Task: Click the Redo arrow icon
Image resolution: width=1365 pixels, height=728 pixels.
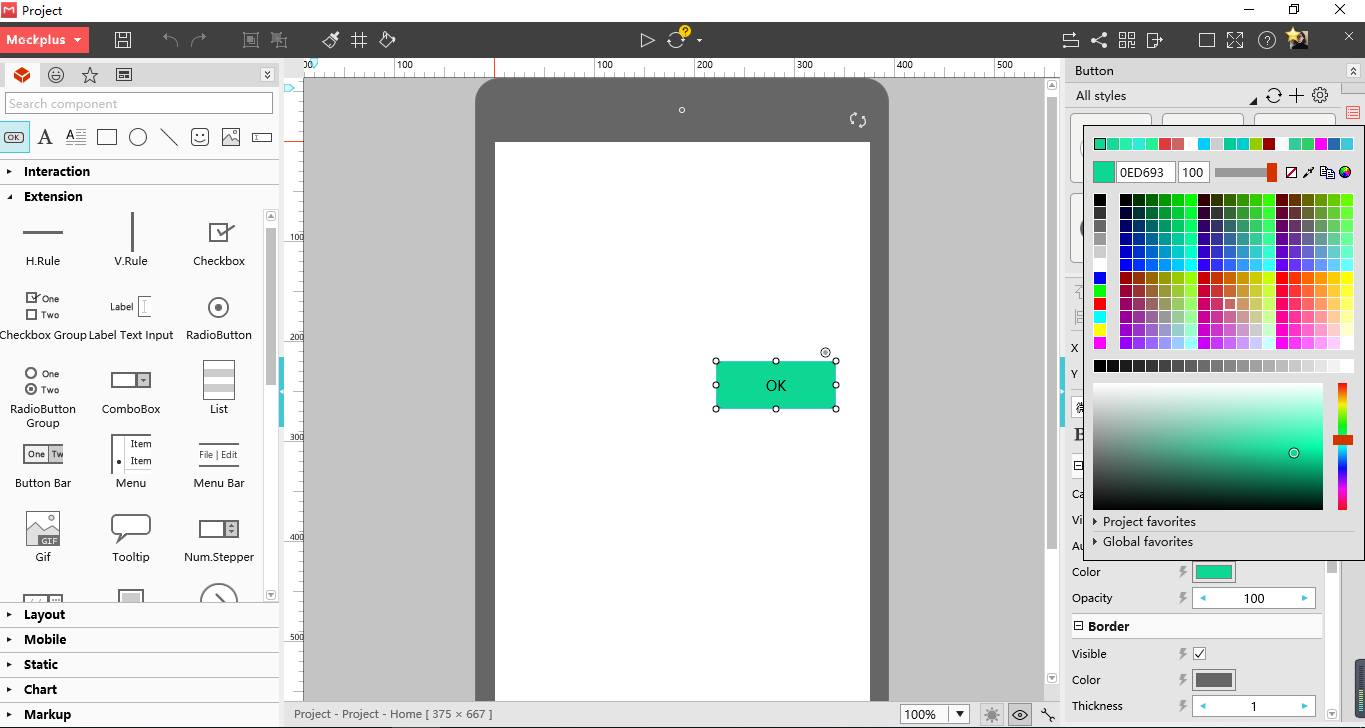Action: 198,40
